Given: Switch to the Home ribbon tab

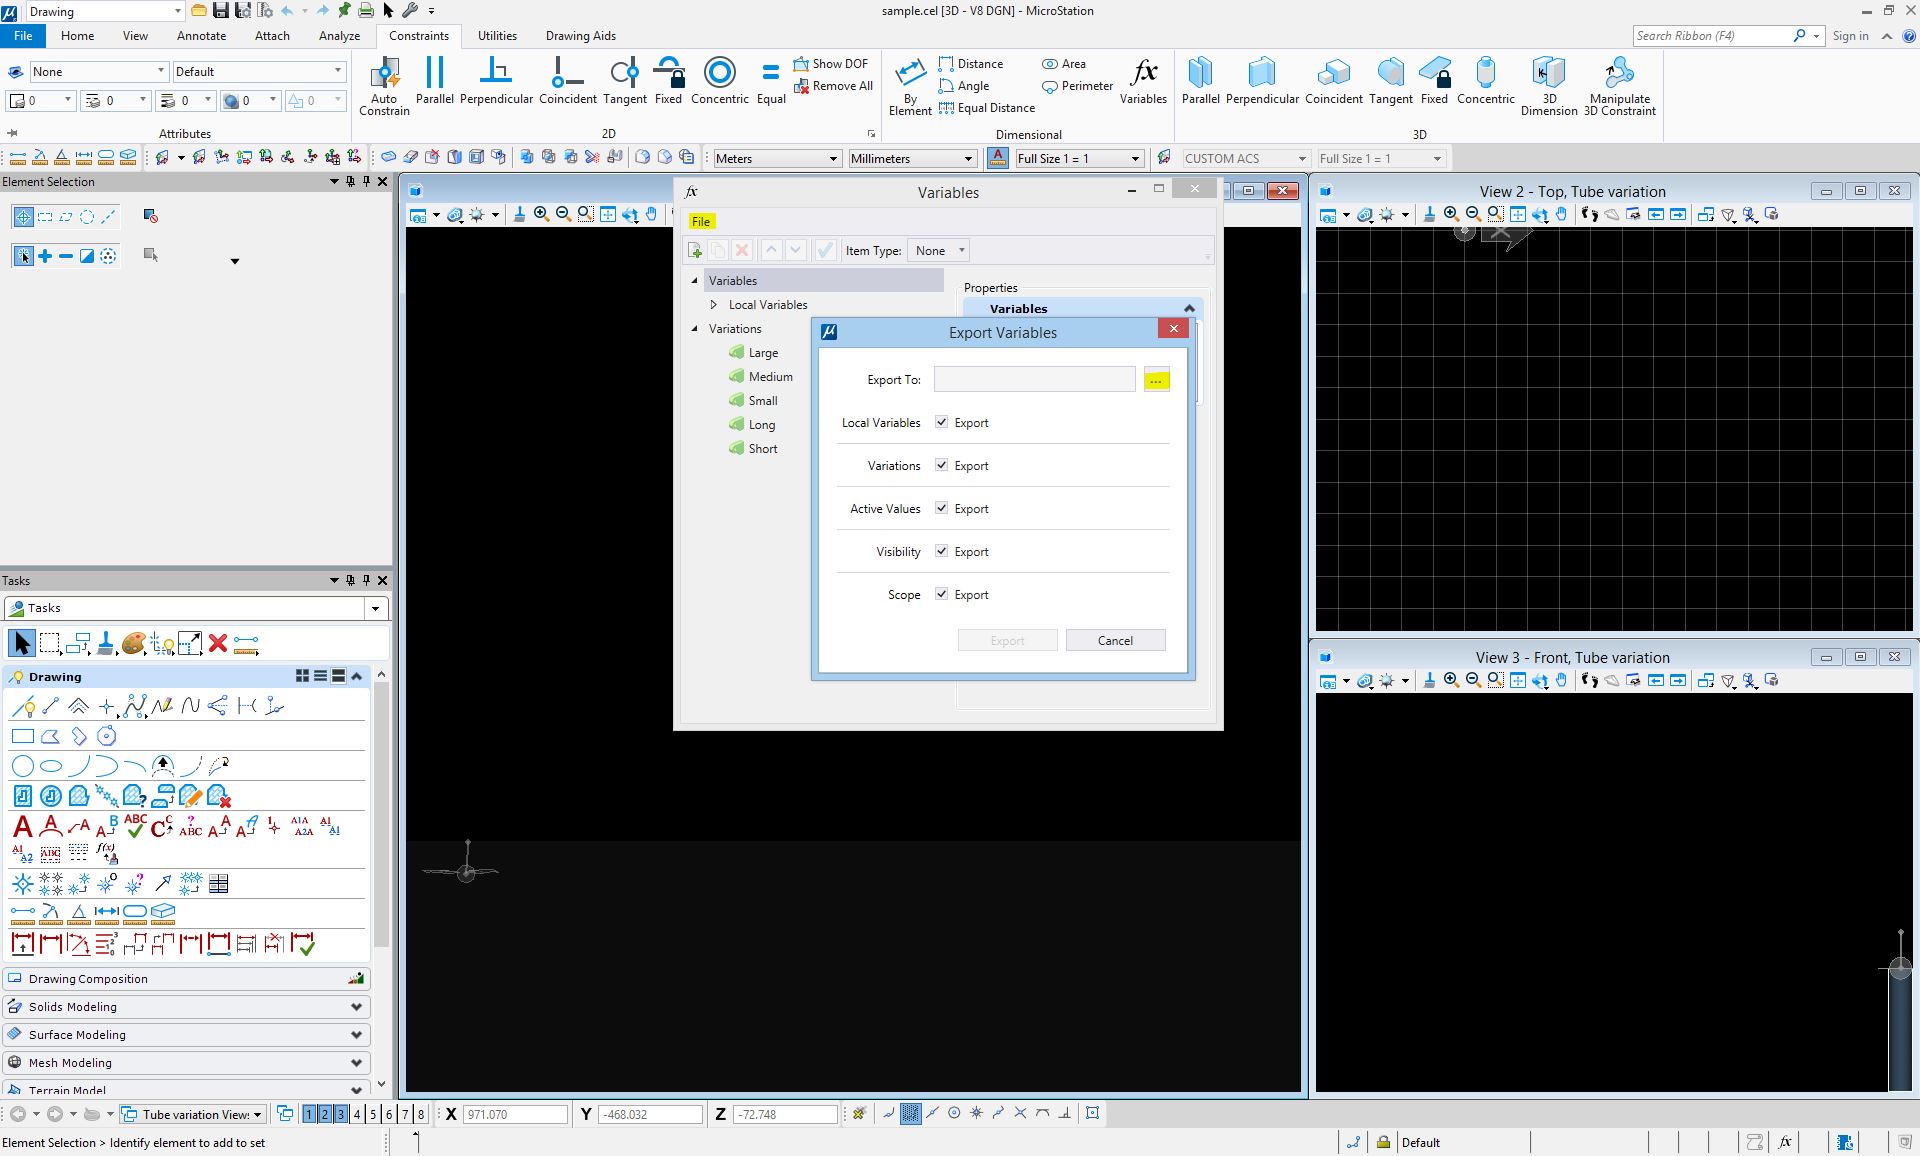Looking at the screenshot, I should [x=77, y=35].
